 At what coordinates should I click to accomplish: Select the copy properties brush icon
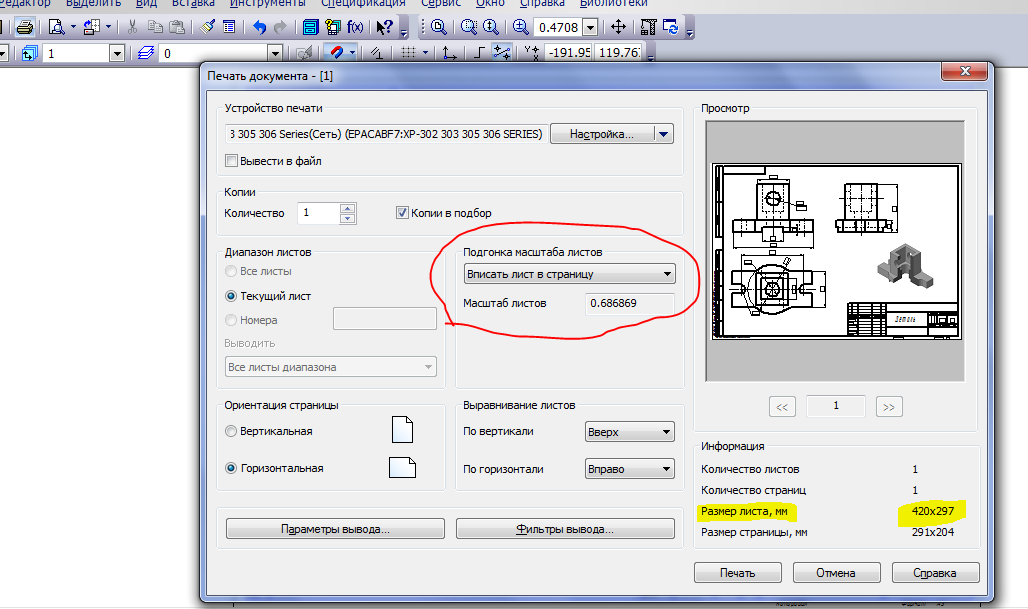208,27
